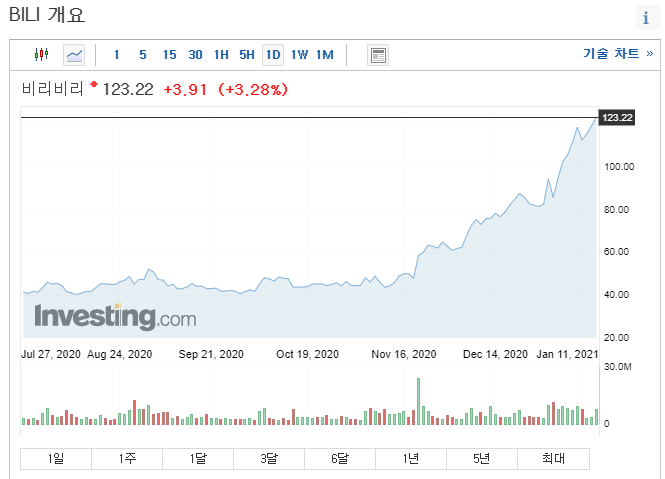The height and width of the screenshot is (479, 665).
Task: Click the news table icon in toolbar
Action: point(377,55)
